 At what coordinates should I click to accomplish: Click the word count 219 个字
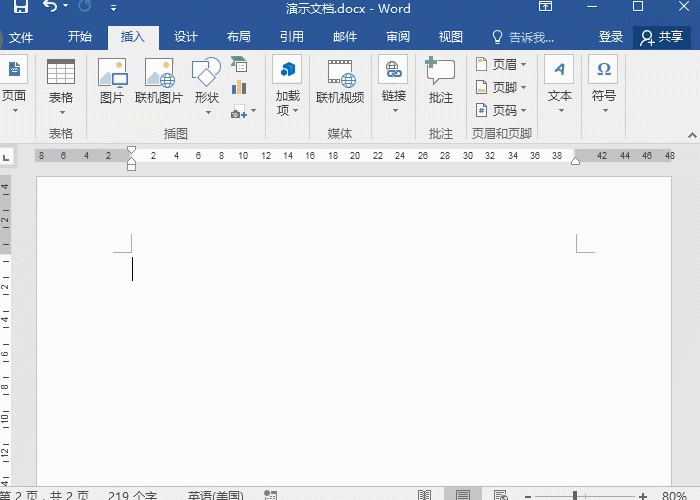132,496
